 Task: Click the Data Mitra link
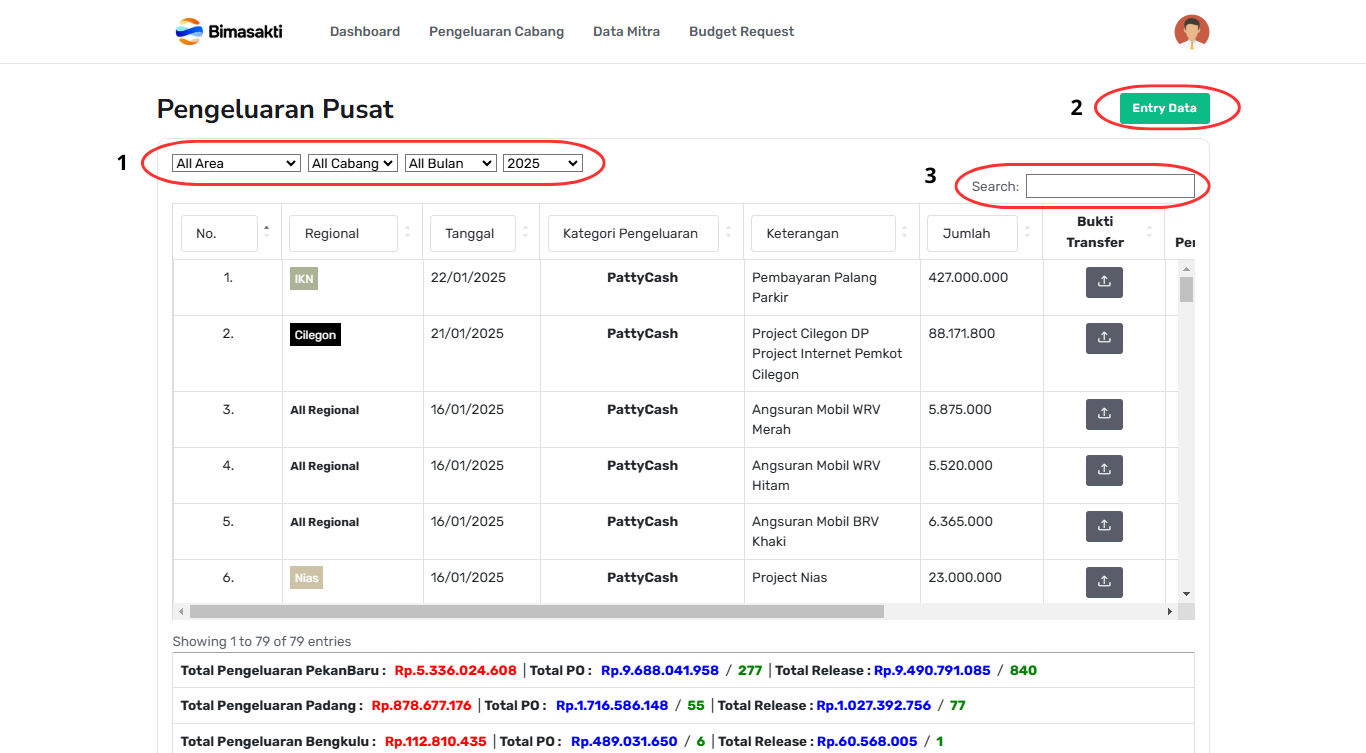pos(626,32)
